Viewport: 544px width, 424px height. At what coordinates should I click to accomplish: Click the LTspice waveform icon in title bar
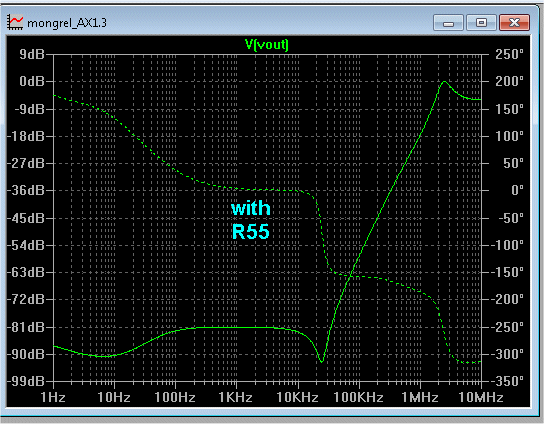[x=15, y=23]
